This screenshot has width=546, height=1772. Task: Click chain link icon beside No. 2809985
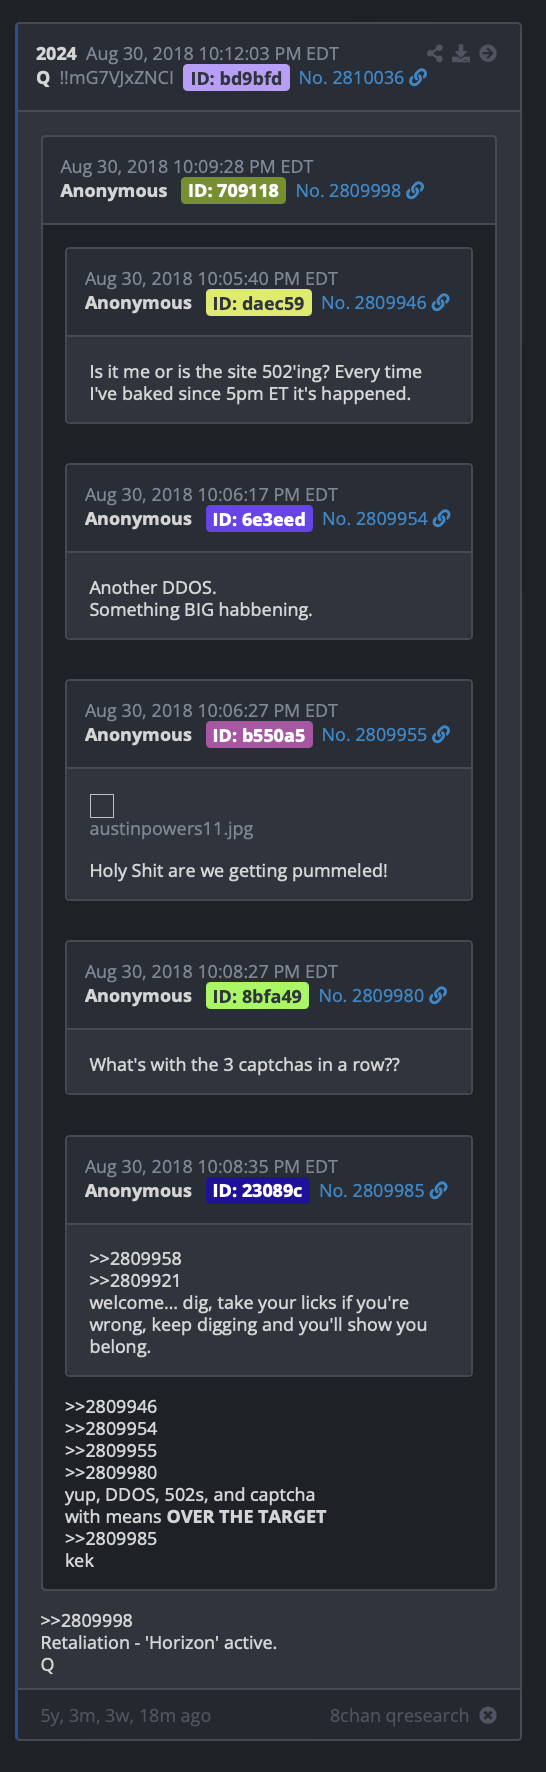click(438, 1190)
